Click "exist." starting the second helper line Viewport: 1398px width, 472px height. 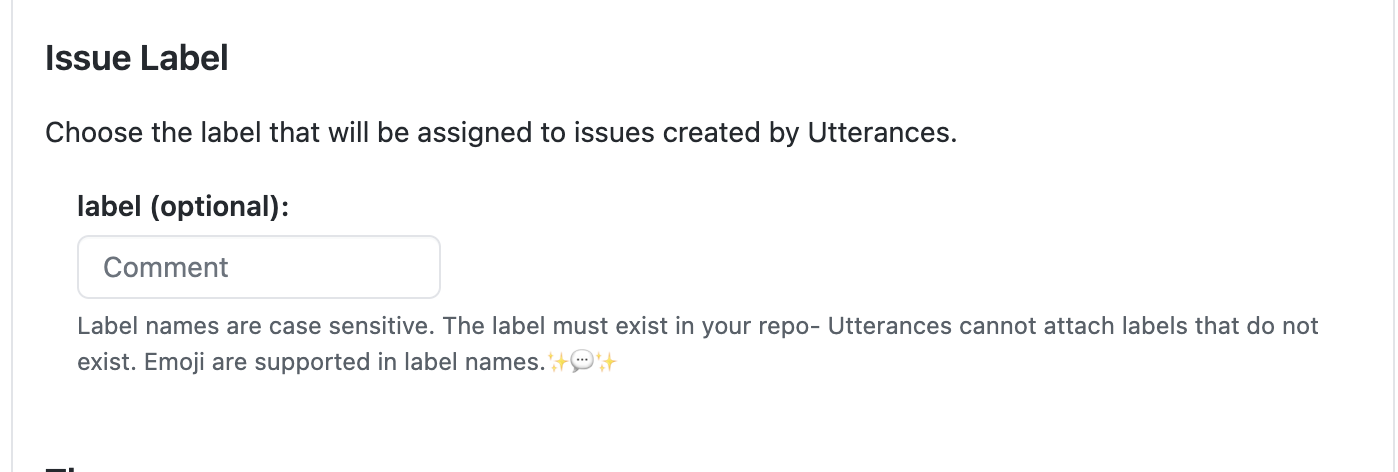point(106,362)
